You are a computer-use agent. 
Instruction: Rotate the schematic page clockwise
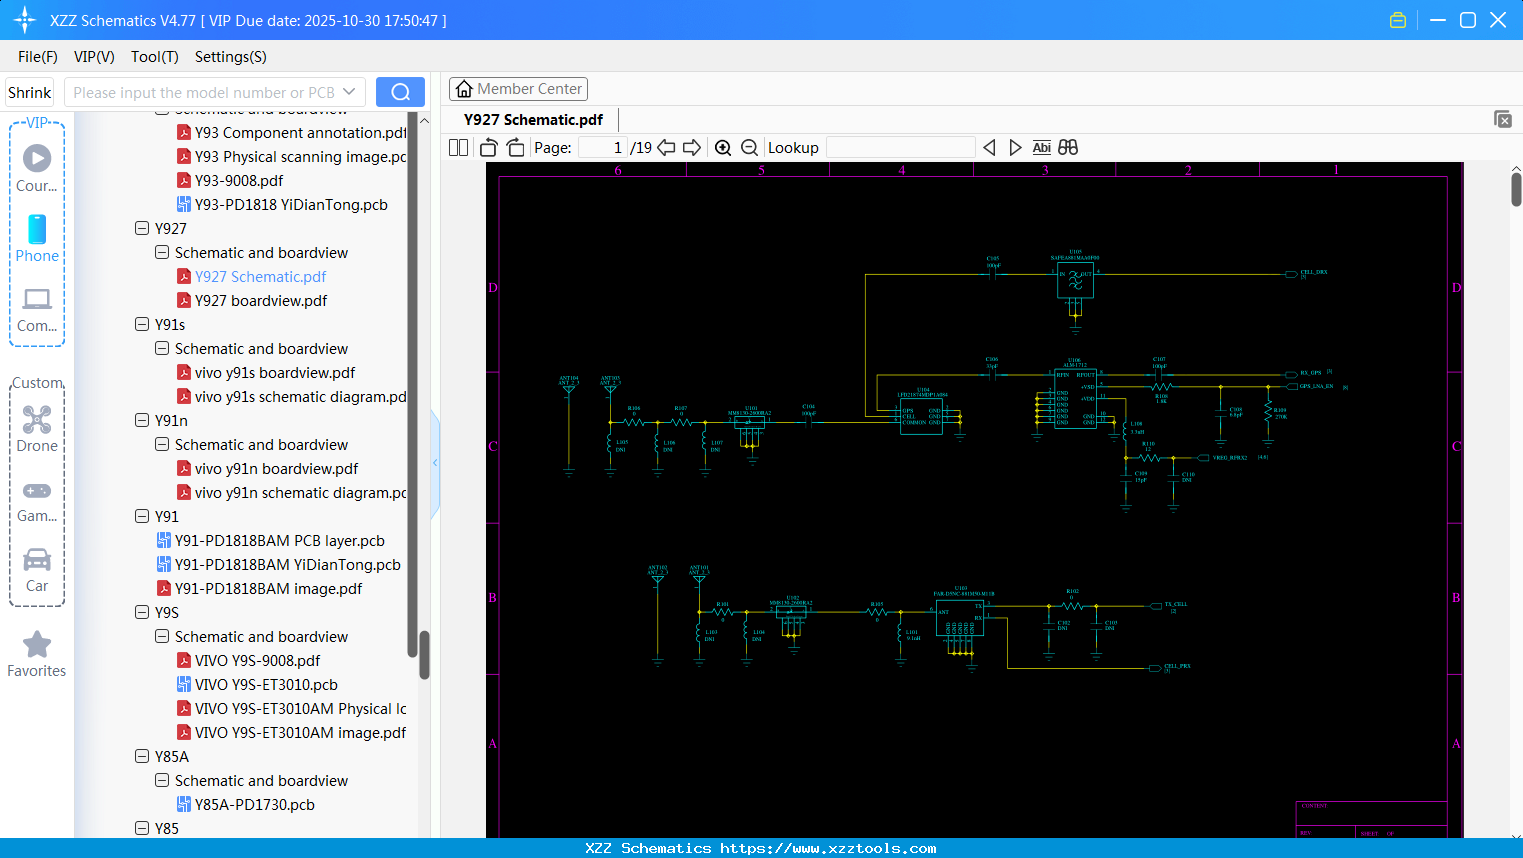(514, 147)
